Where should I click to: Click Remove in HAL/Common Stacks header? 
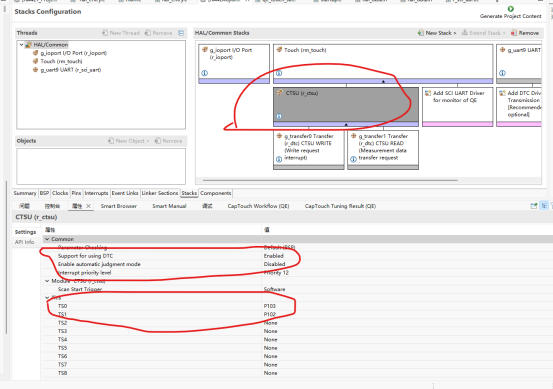(x=525, y=33)
